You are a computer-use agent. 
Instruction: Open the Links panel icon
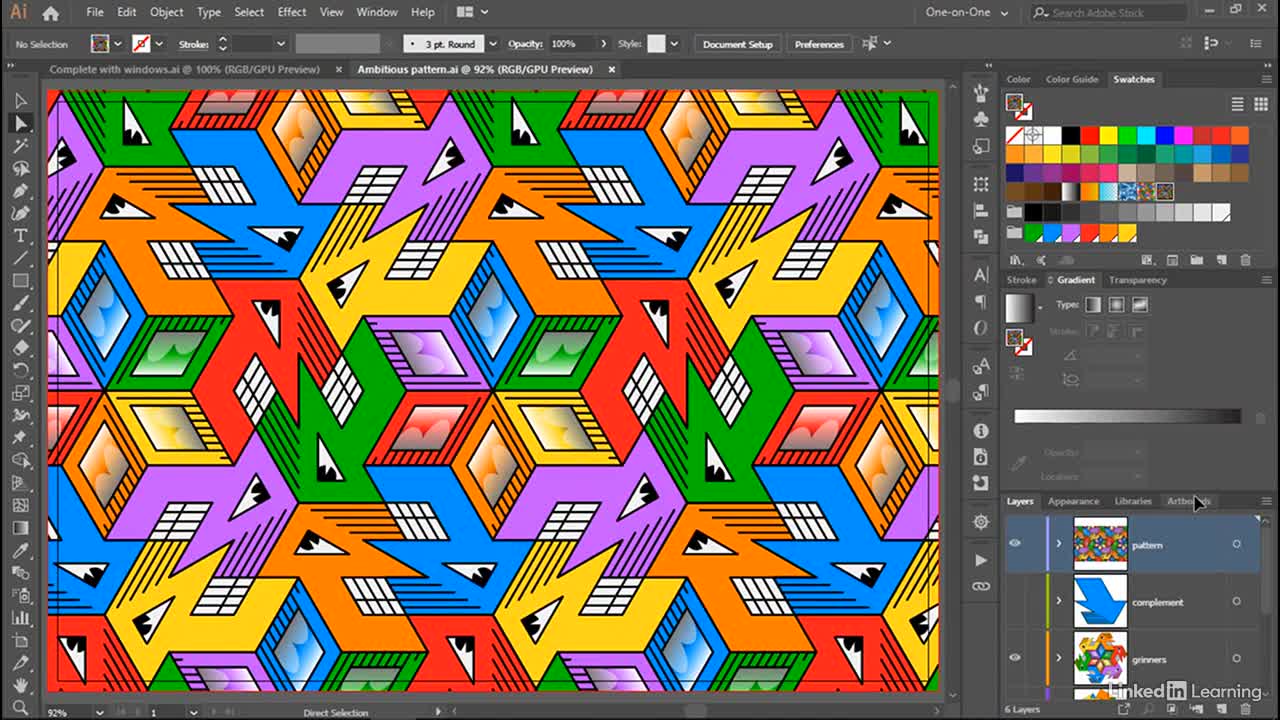pyautogui.click(x=981, y=586)
